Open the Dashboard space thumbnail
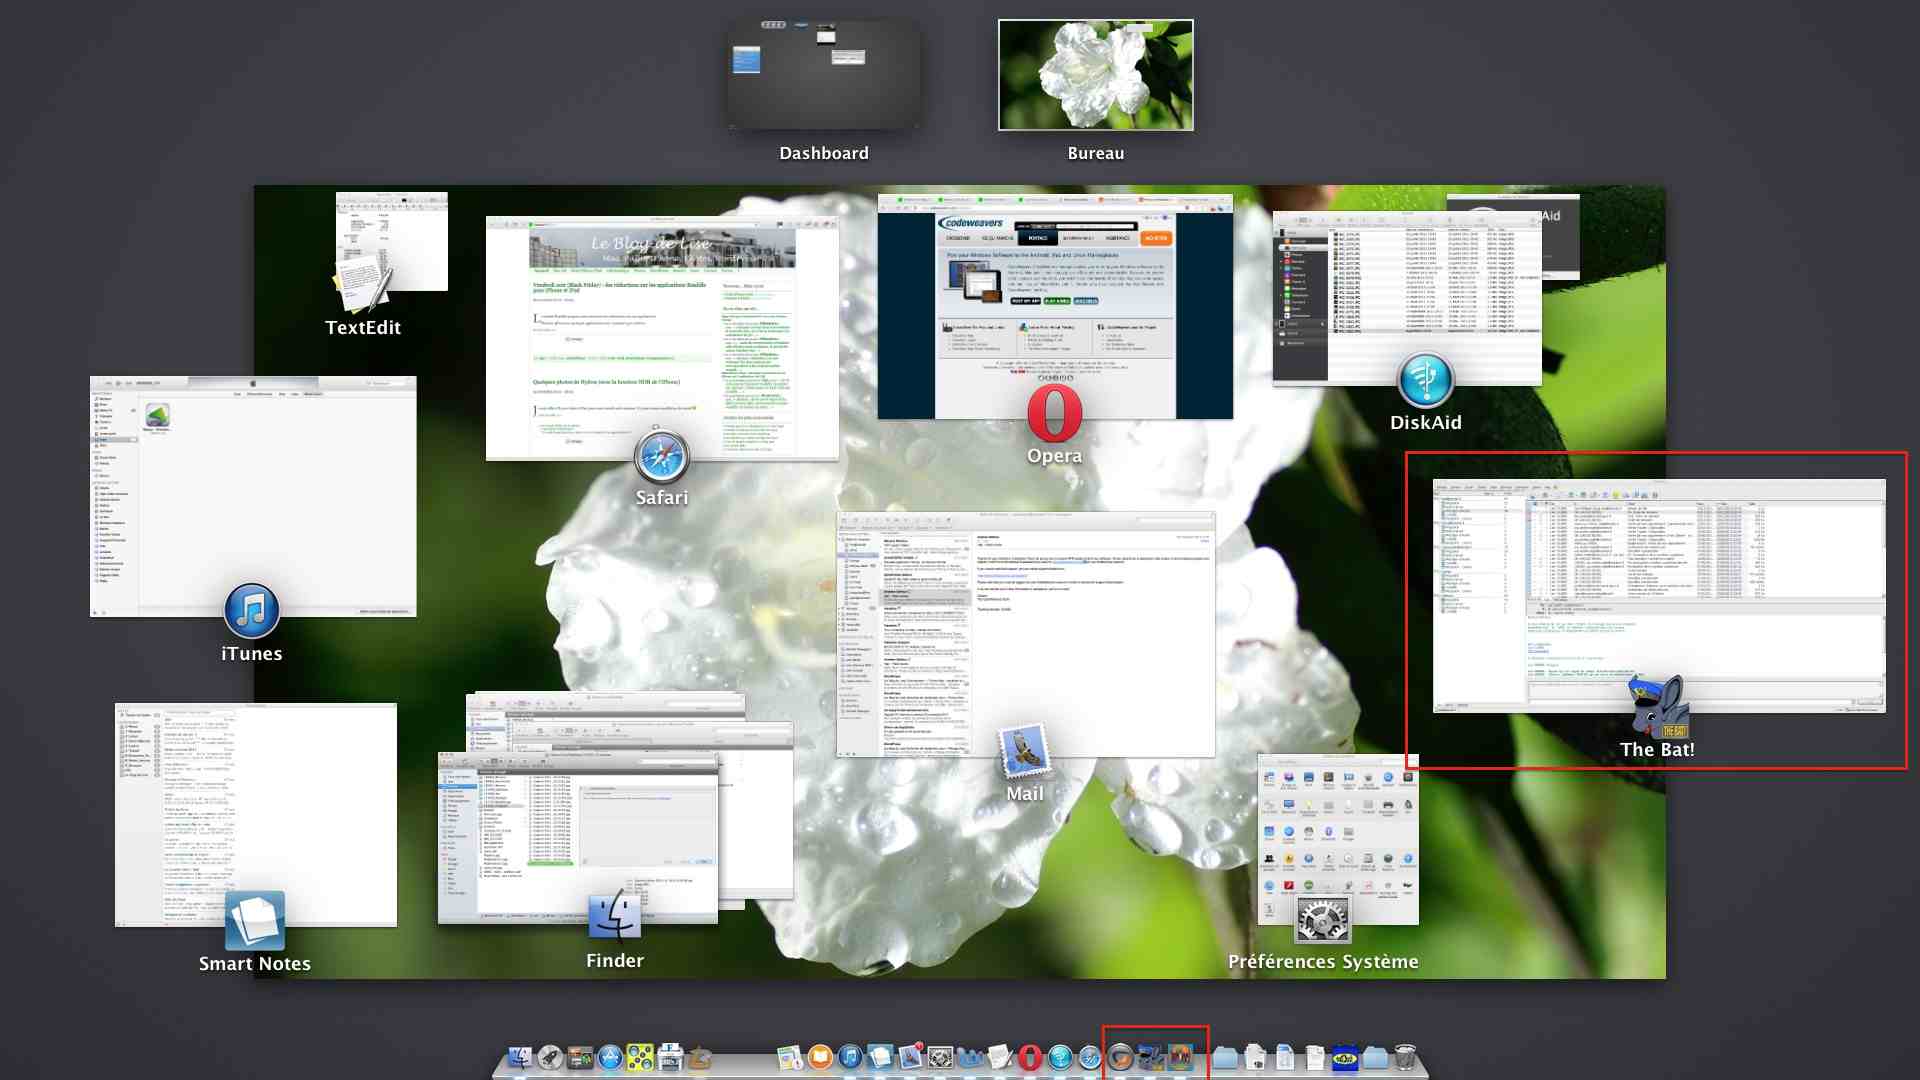 coord(823,75)
